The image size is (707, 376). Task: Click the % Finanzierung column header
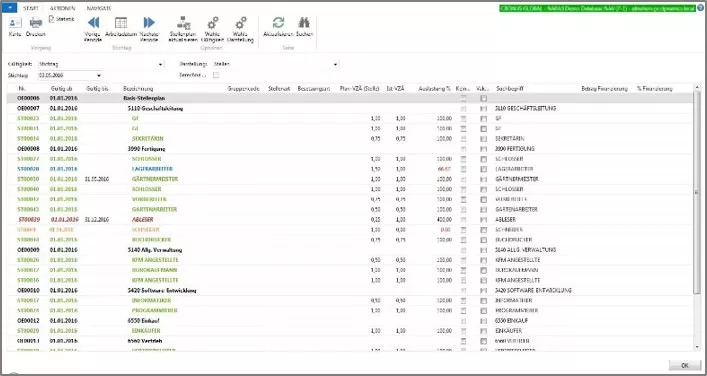point(655,89)
